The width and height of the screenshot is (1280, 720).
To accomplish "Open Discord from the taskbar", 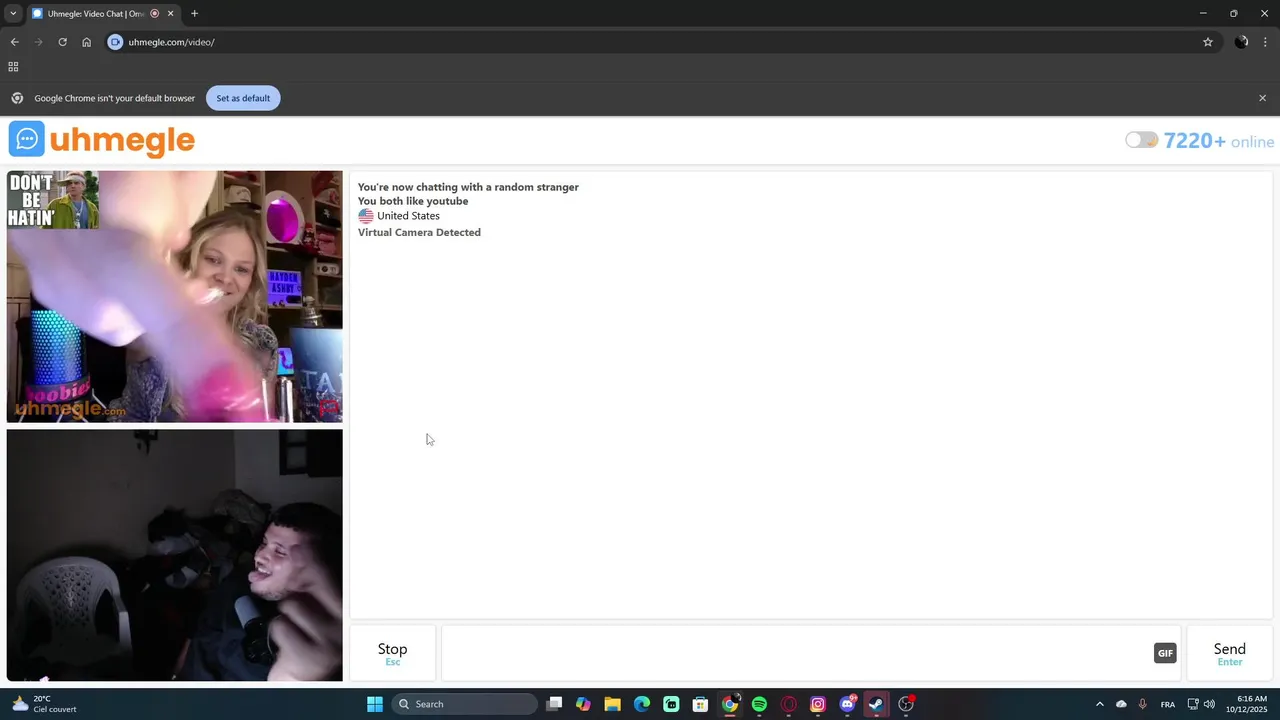I will (x=847, y=704).
